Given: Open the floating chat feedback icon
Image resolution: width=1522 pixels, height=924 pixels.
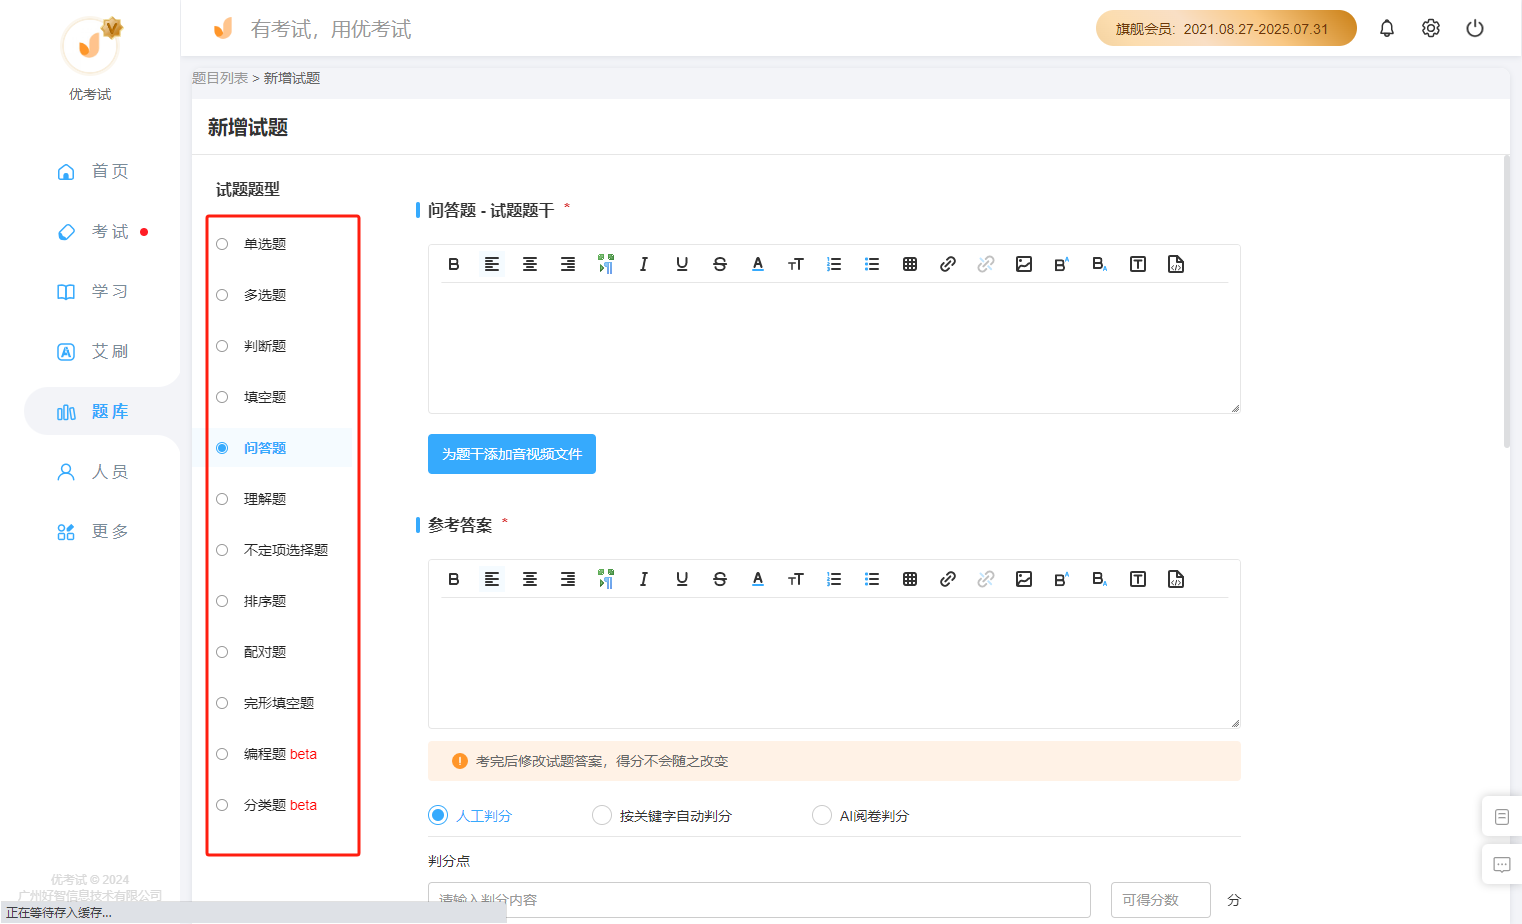Looking at the screenshot, I should tap(1502, 865).
